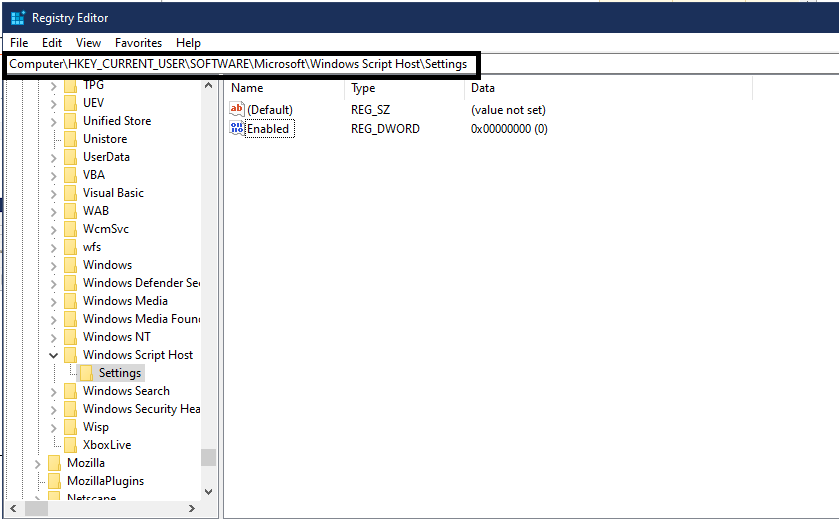Screen dimensions: 839x519
Task: Select the Windows Script Host folder icon
Action: 70,355
